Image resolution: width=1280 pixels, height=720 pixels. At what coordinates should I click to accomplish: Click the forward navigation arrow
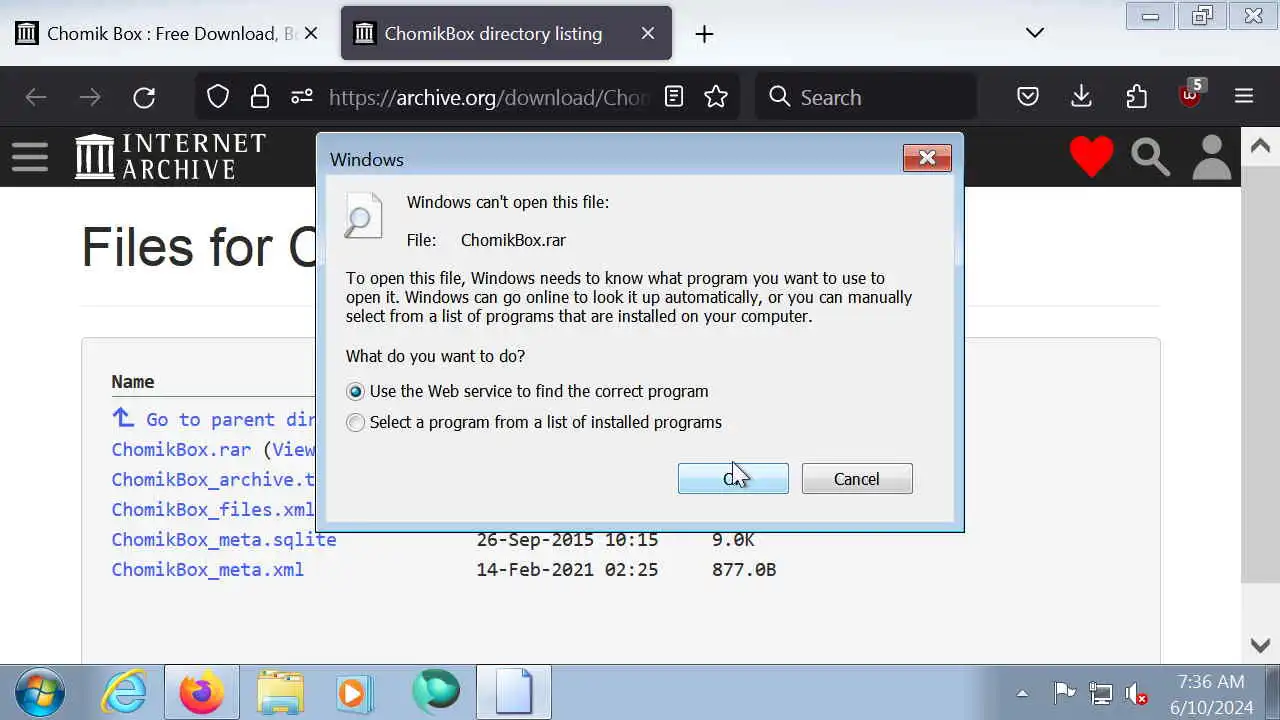tap(90, 97)
